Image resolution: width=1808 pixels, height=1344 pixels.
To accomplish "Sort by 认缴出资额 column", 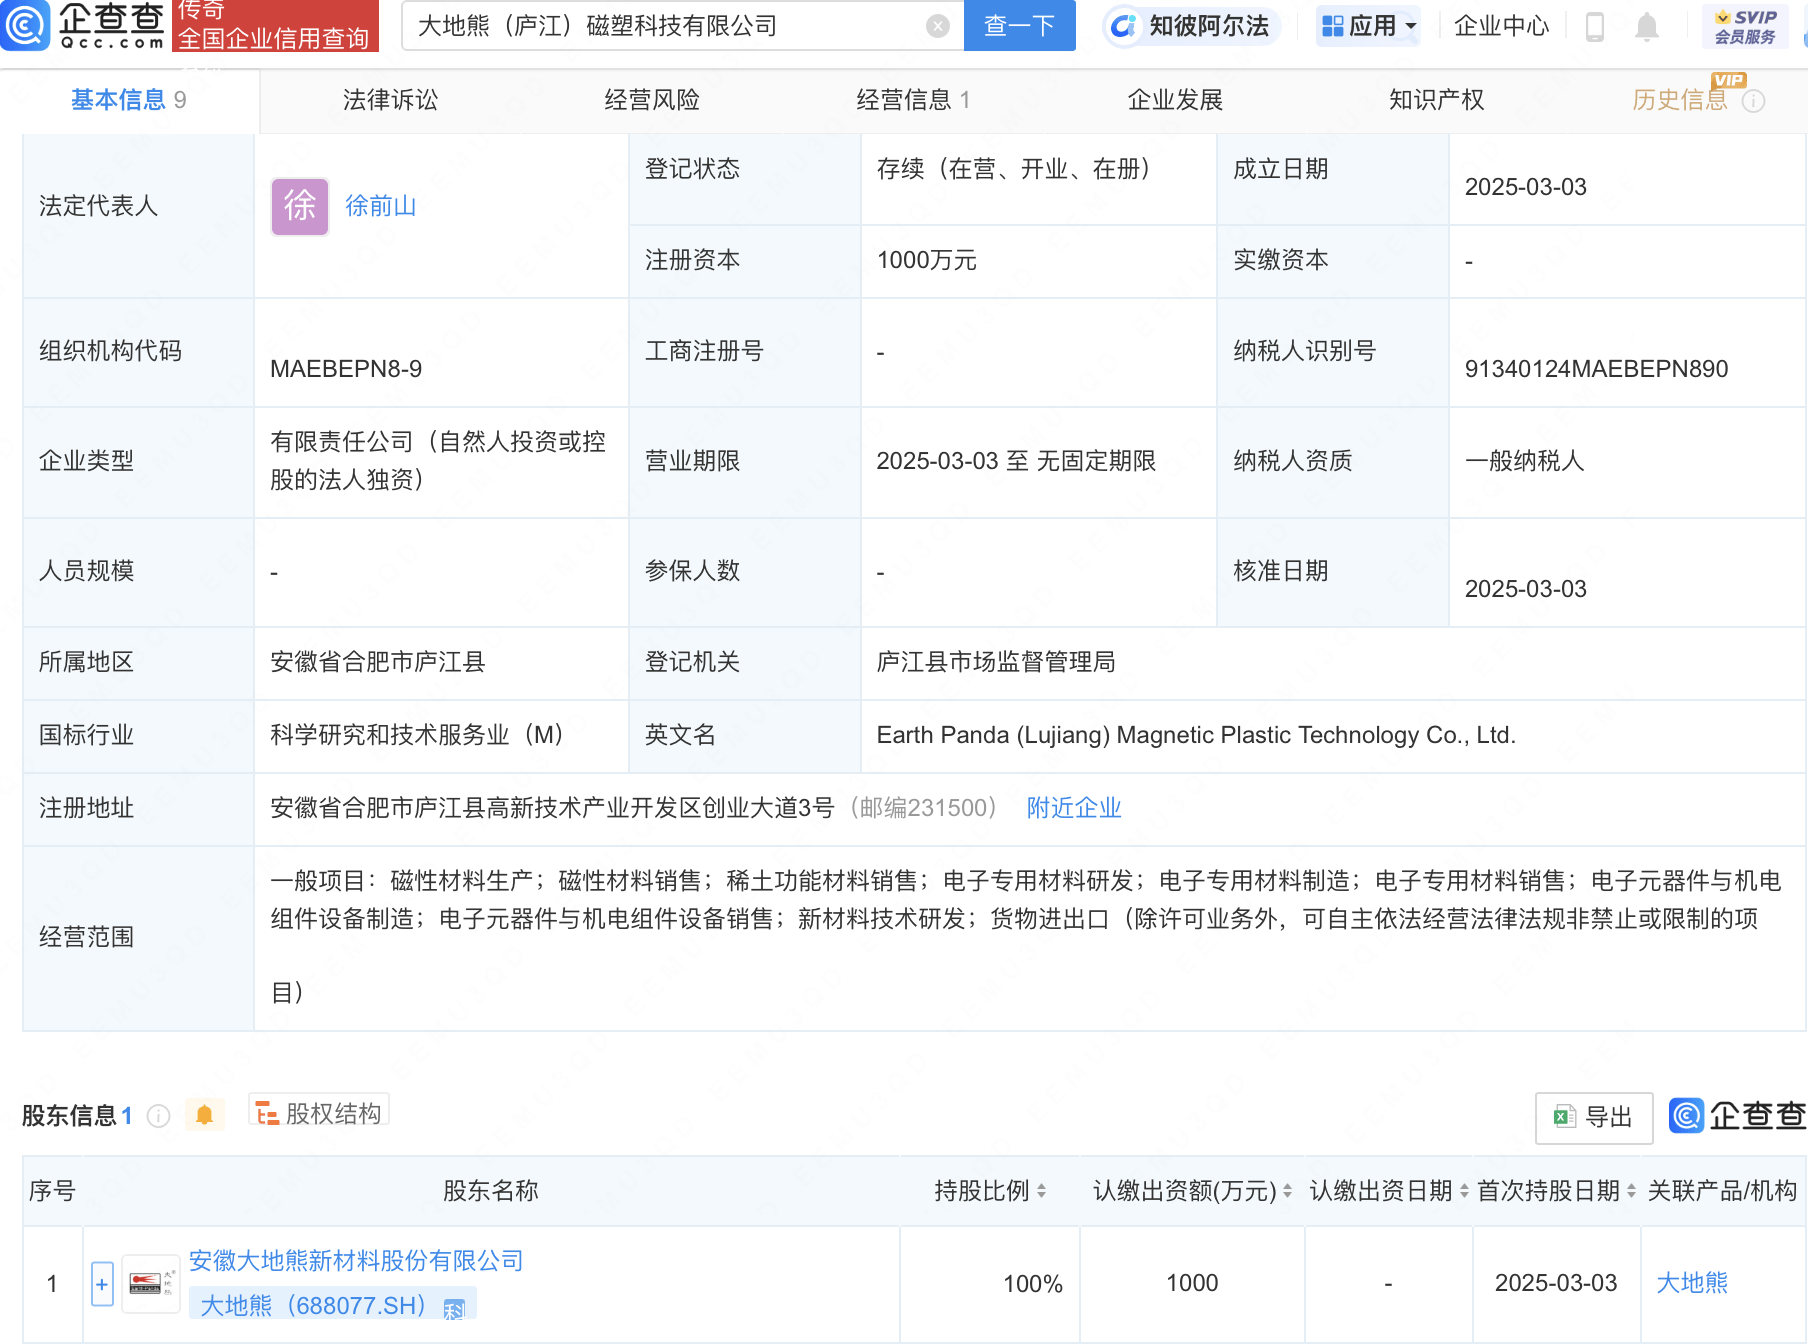I will point(1287,1191).
